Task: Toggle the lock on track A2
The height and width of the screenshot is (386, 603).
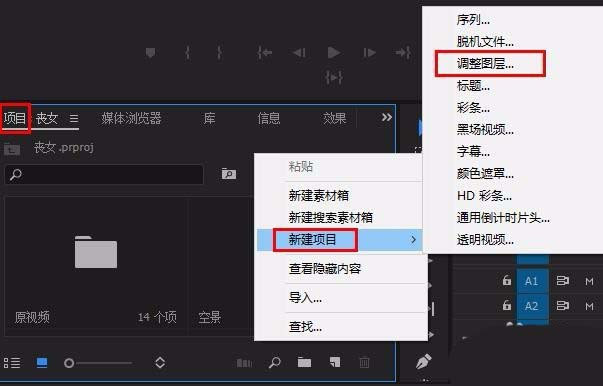Action: click(x=507, y=305)
